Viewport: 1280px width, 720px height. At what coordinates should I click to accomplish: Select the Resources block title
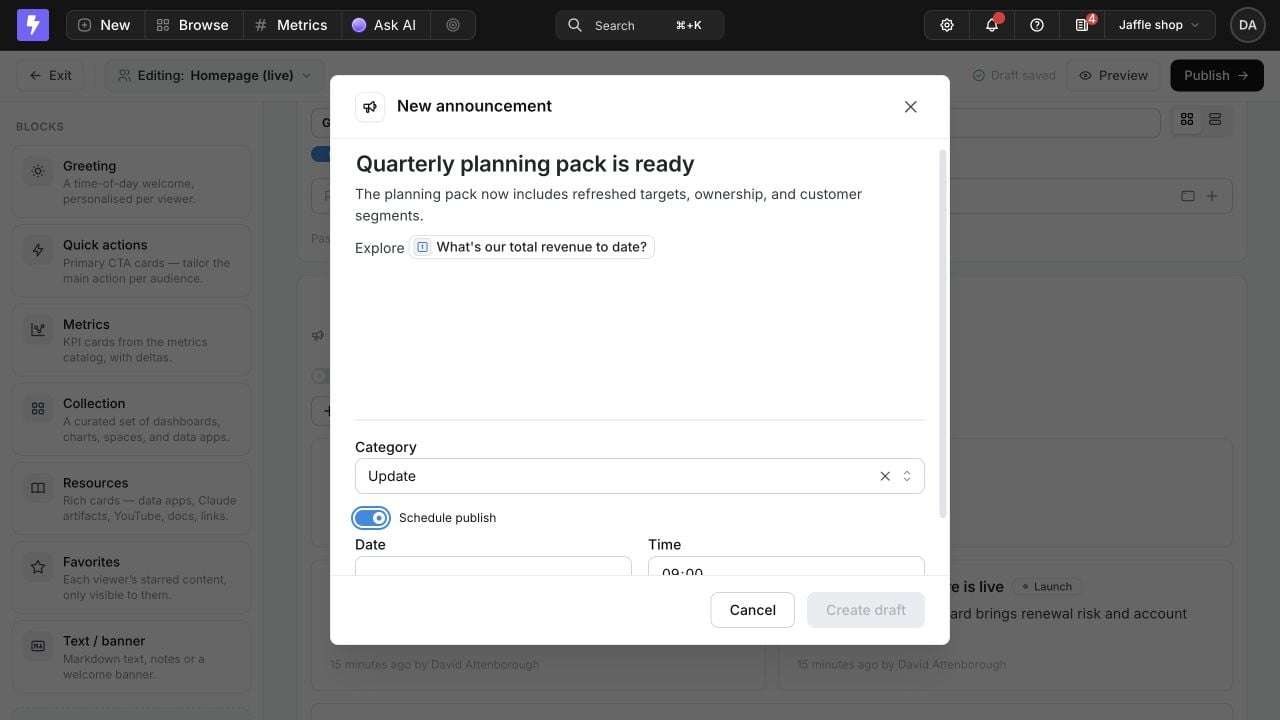95,483
